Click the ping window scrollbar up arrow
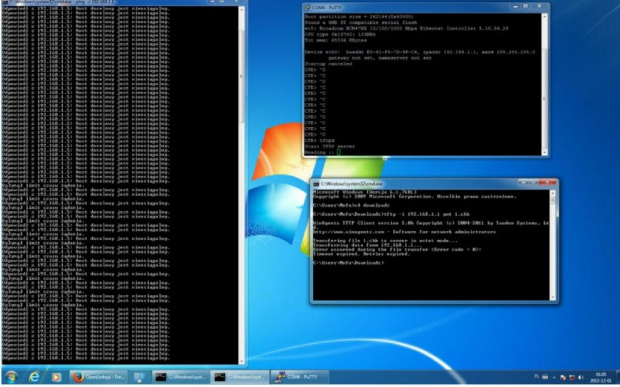 click(x=241, y=9)
